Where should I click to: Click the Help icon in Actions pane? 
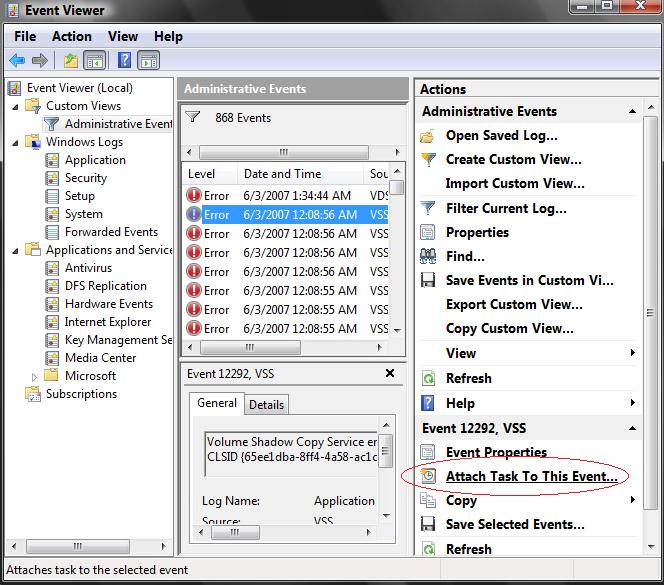(x=428, y=403)
